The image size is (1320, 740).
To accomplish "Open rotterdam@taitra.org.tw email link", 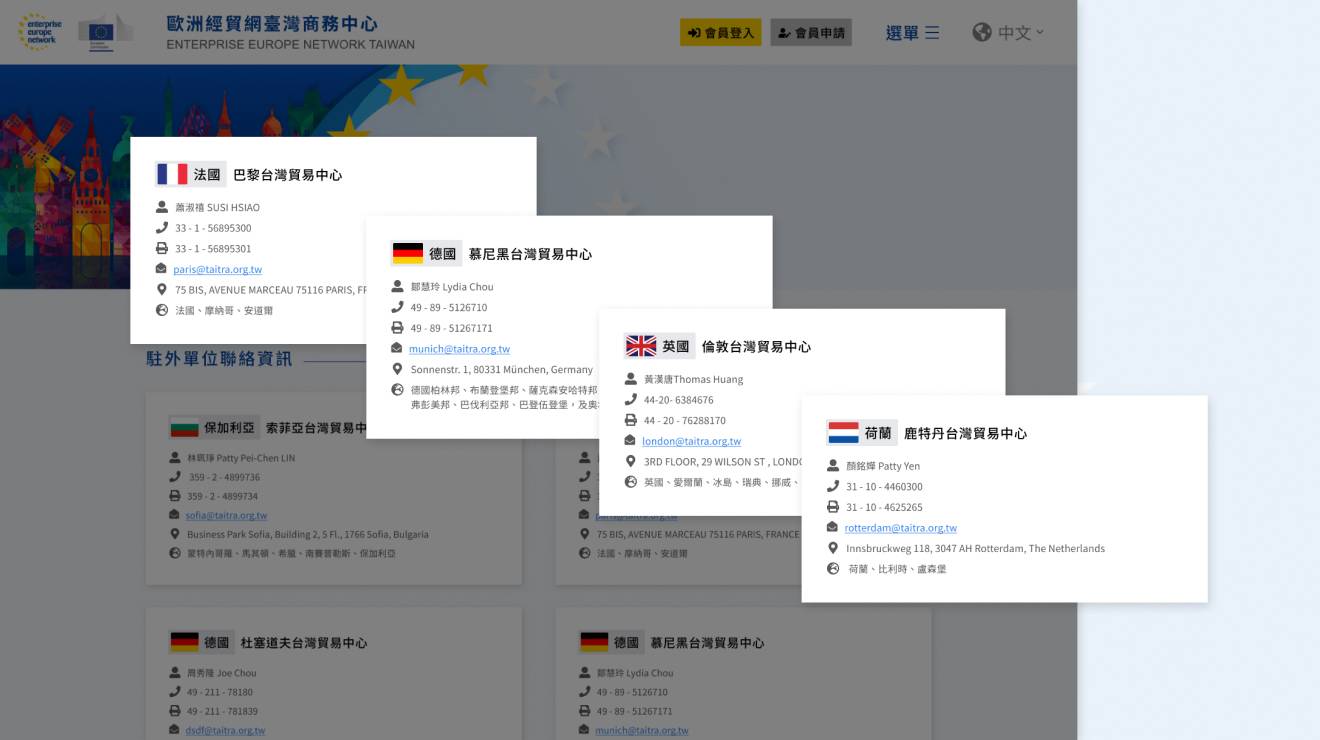I will 900,528.
